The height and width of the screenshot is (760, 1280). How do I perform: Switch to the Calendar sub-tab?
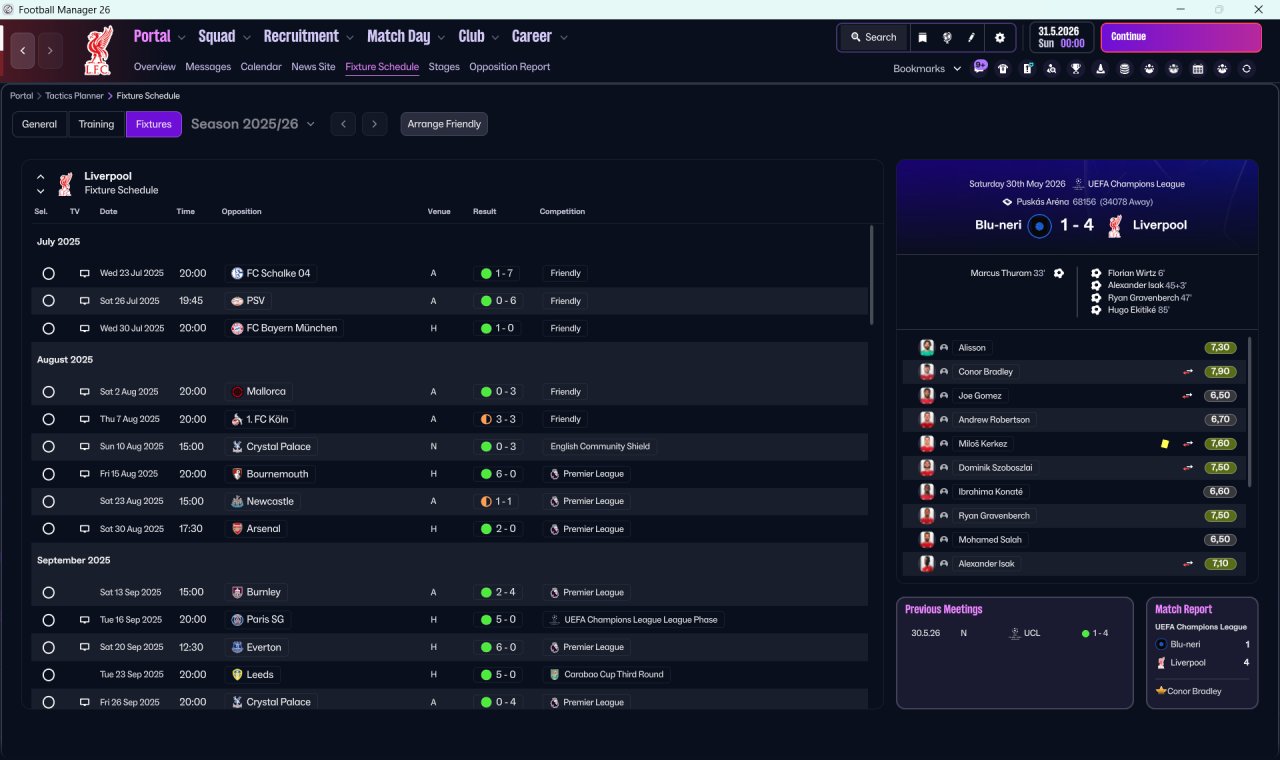261,67
